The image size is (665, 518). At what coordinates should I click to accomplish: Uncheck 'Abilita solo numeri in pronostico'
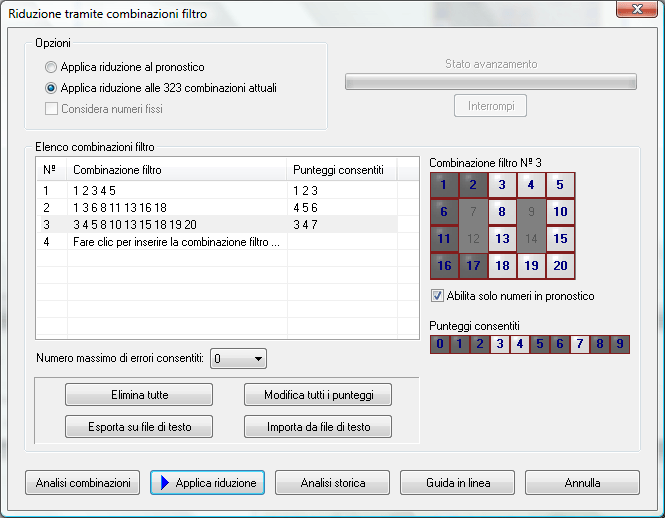coord(437,296)
